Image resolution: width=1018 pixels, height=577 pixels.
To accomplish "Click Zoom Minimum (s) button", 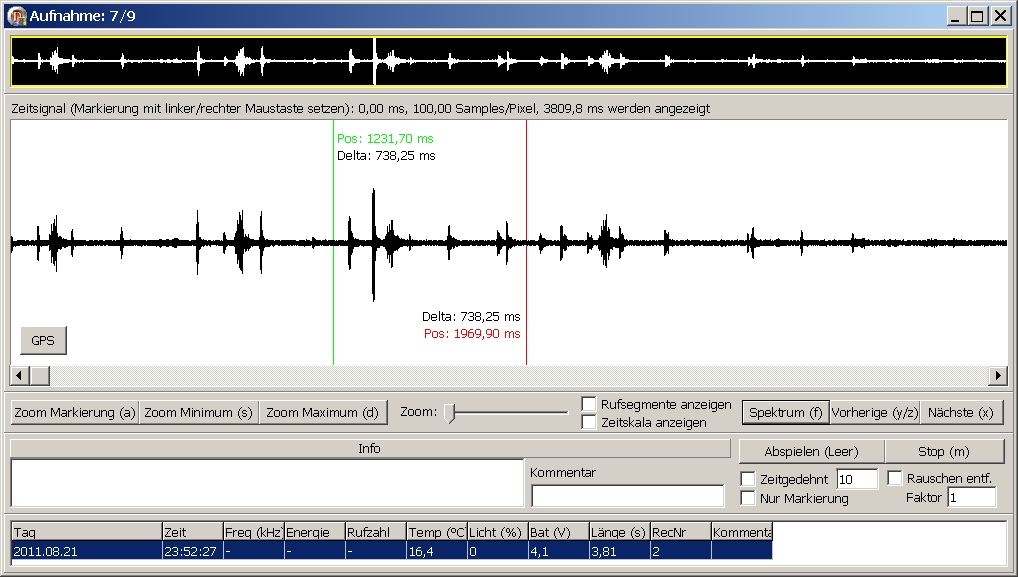I will (x=198, y=412).
